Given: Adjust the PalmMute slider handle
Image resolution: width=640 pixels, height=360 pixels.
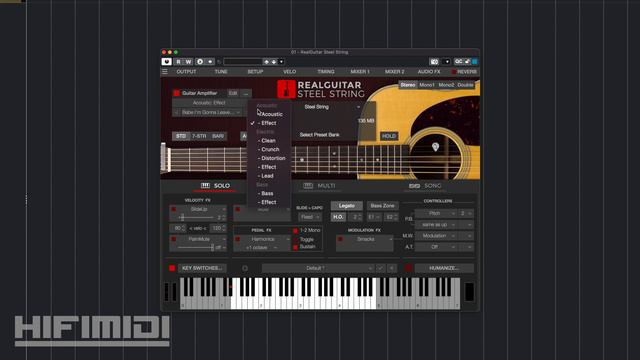Looking at the screenshot, I should 212,247.
